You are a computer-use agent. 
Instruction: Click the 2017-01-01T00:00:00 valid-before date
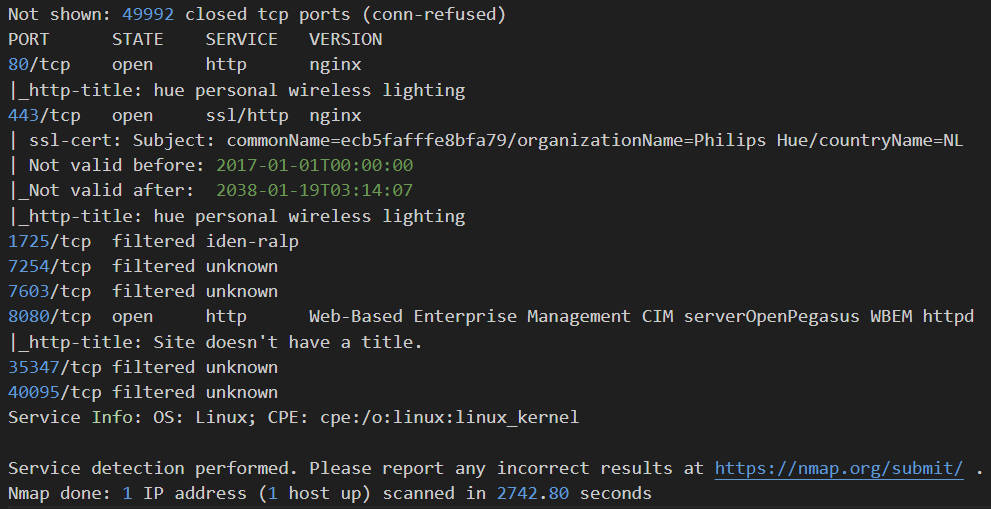[x=315, y=166]
